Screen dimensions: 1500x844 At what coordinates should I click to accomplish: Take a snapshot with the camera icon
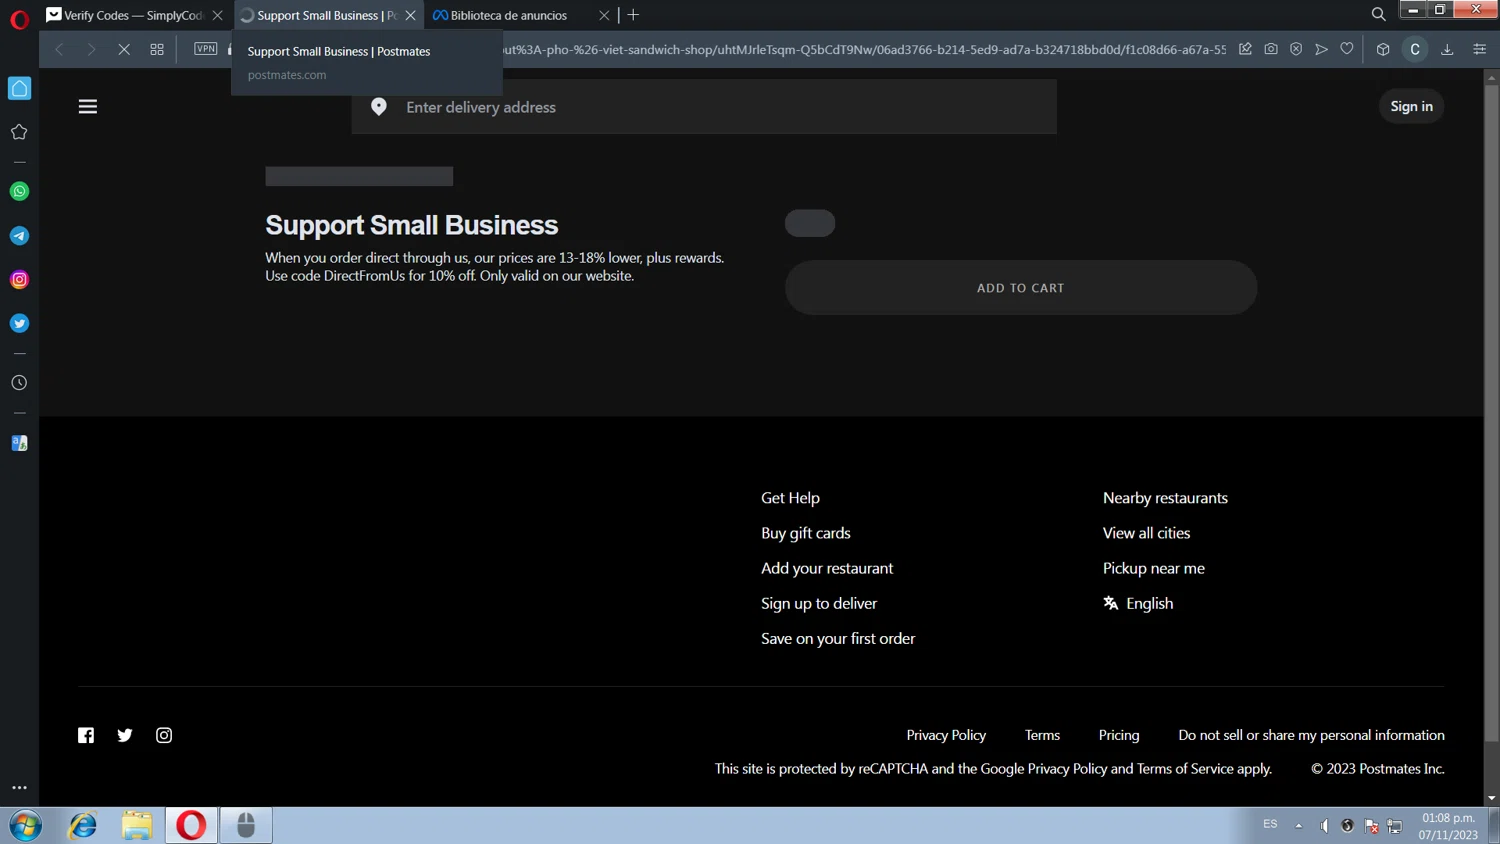tap(1271, 49)
